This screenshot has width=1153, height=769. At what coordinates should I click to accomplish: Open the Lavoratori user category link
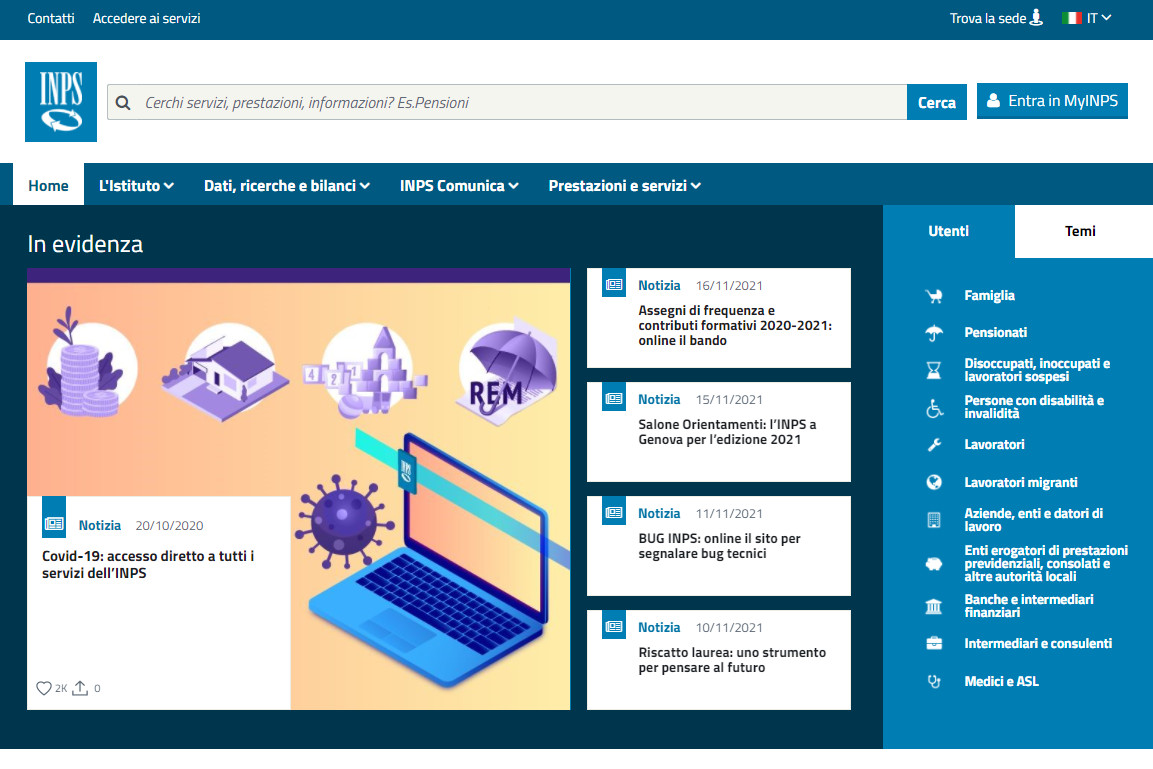994,445
